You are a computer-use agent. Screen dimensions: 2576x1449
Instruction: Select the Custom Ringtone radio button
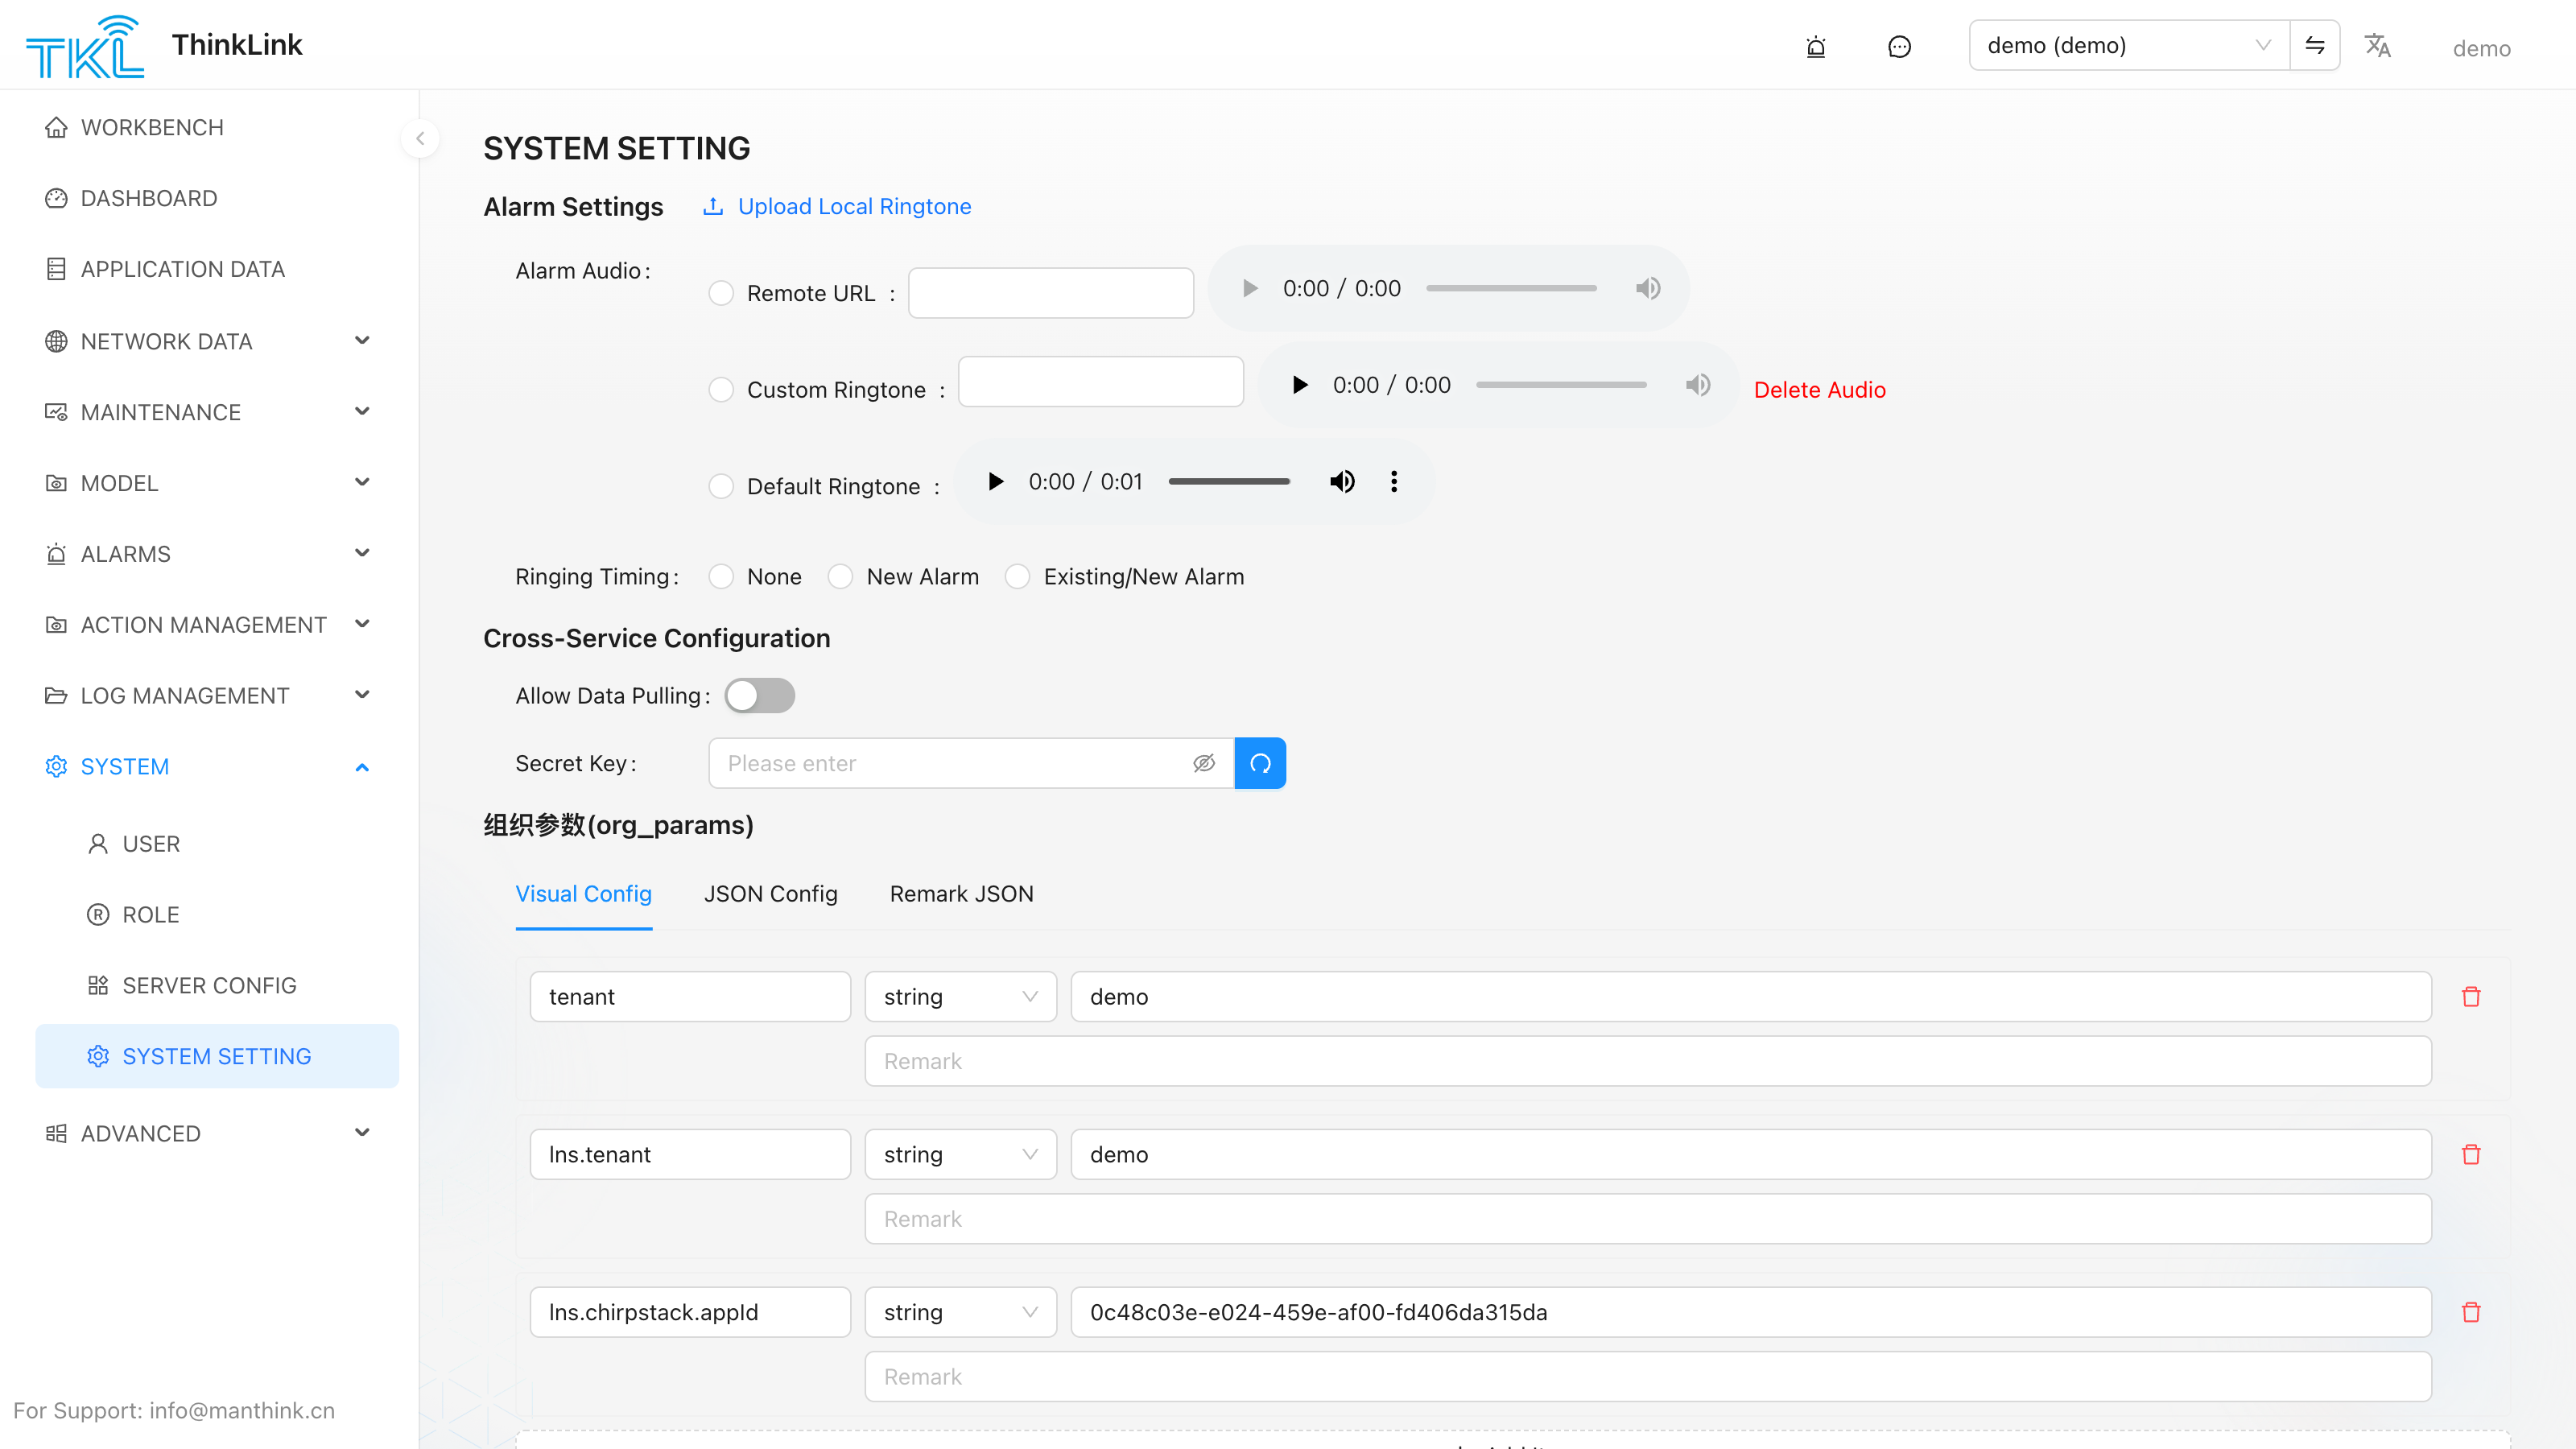tap(721, 390)
